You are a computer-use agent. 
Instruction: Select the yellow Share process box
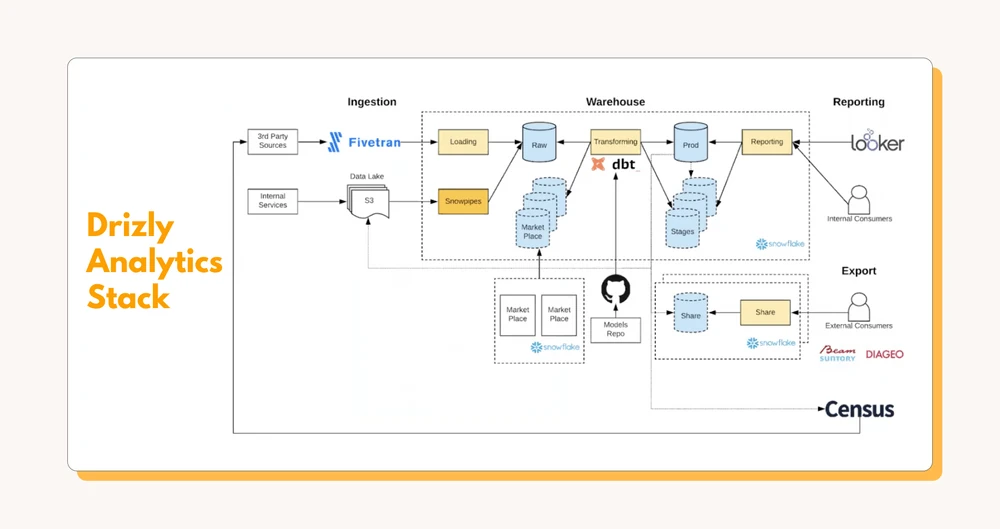click(765, 313)
